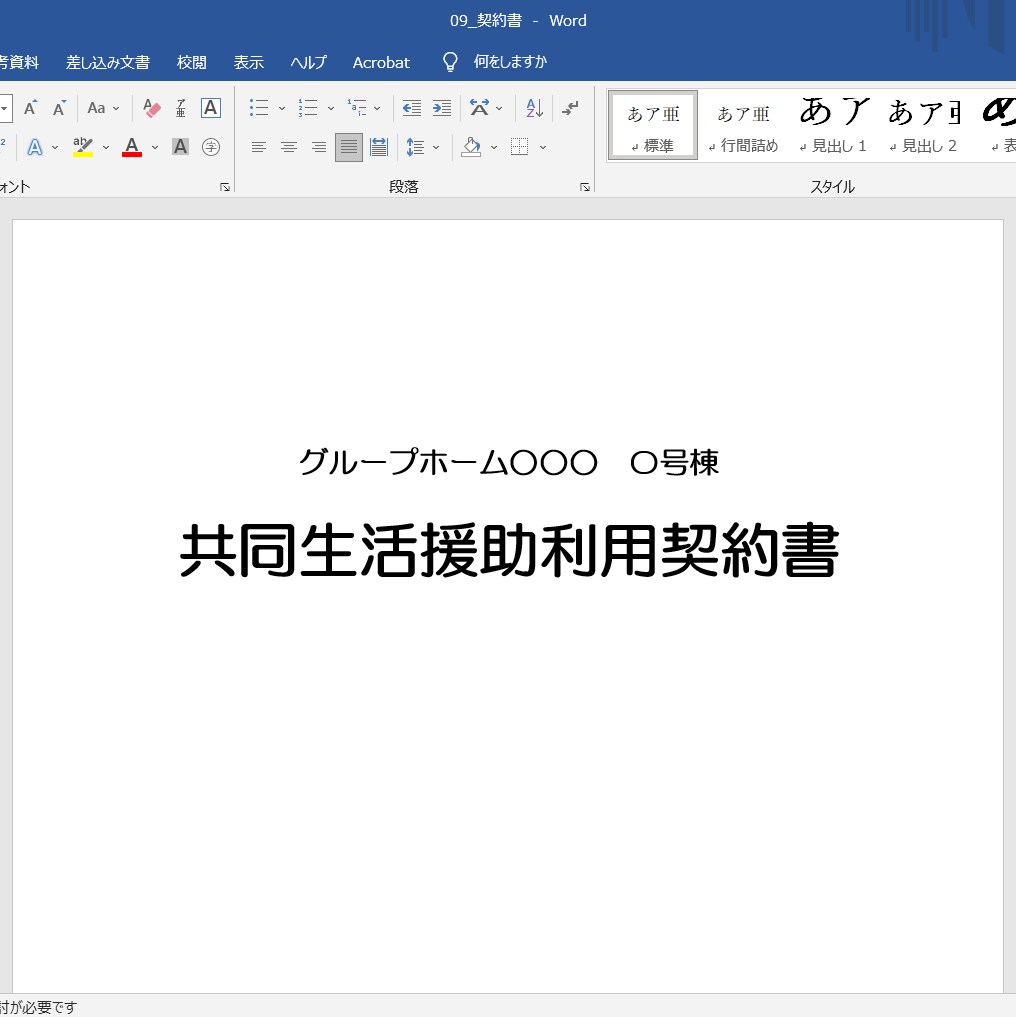The width and height of the screenshot is (1016, 1017).
Task: Open the Acrobat ribbon tab
Action: coord(381,62)
